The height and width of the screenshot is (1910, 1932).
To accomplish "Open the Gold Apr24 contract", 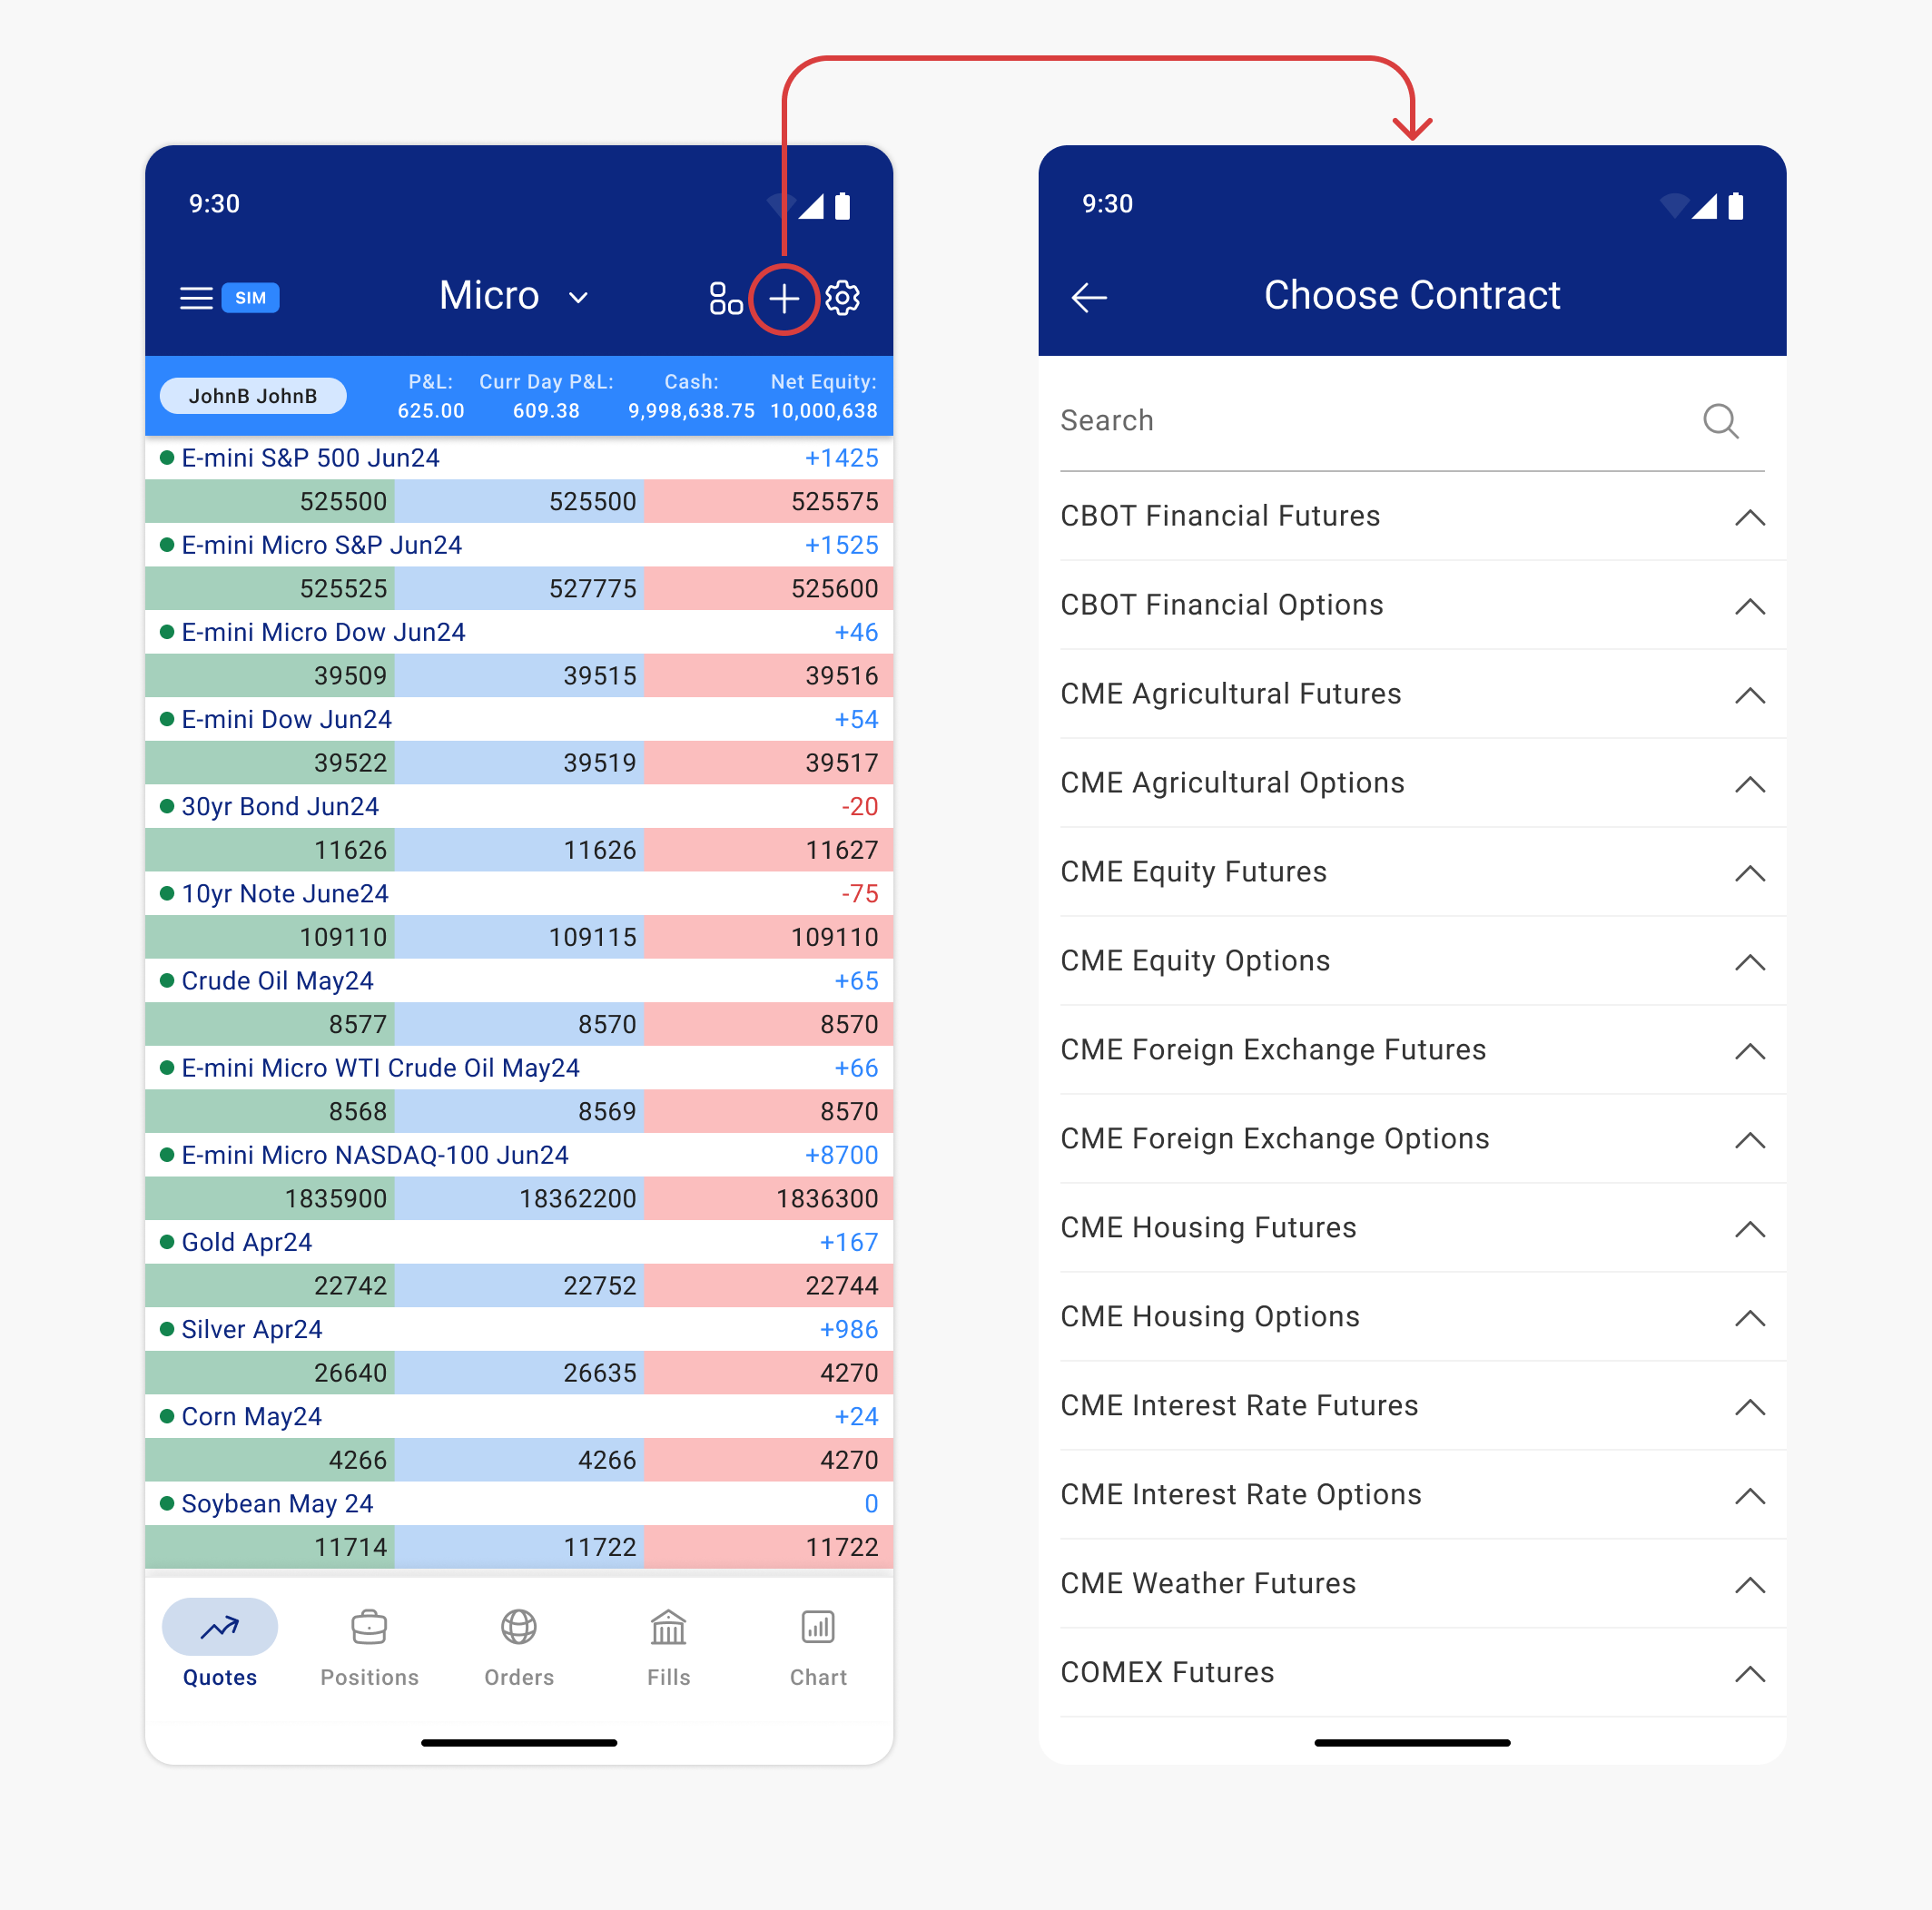I will pos(247,1242).
